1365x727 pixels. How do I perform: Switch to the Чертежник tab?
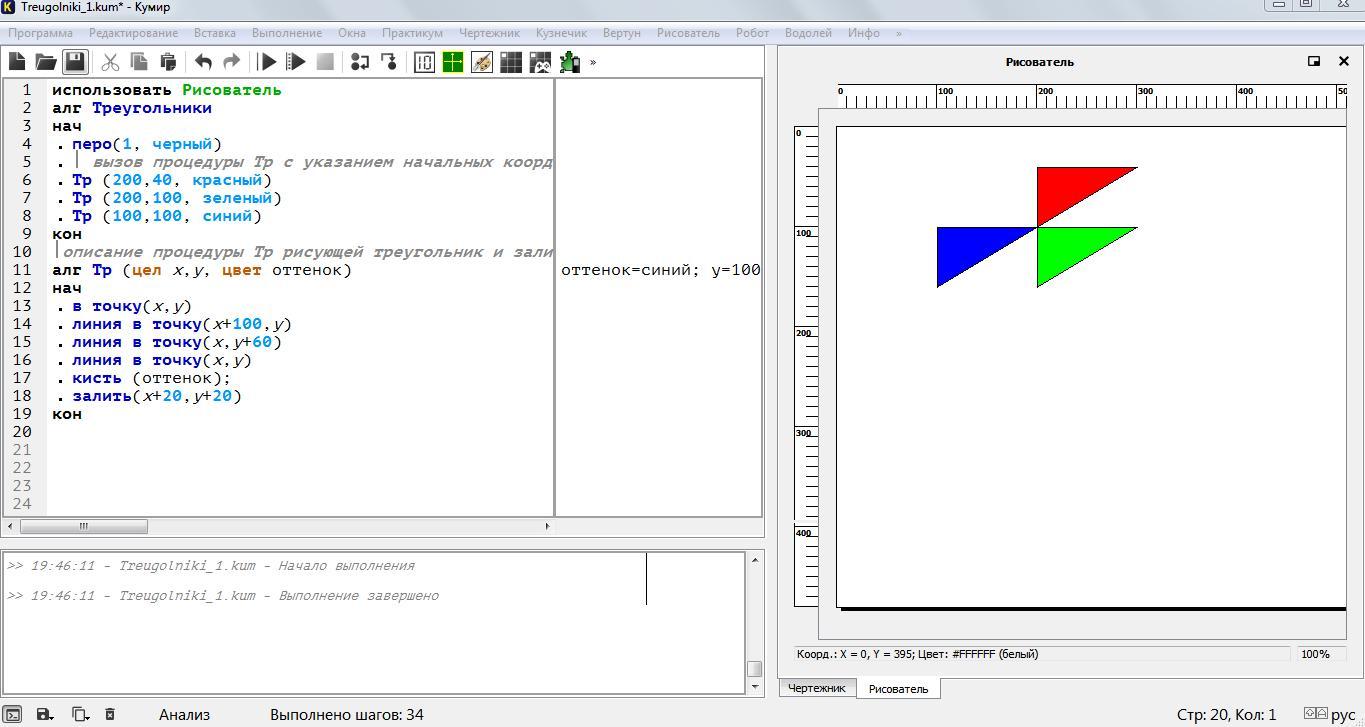coord(816,688)
